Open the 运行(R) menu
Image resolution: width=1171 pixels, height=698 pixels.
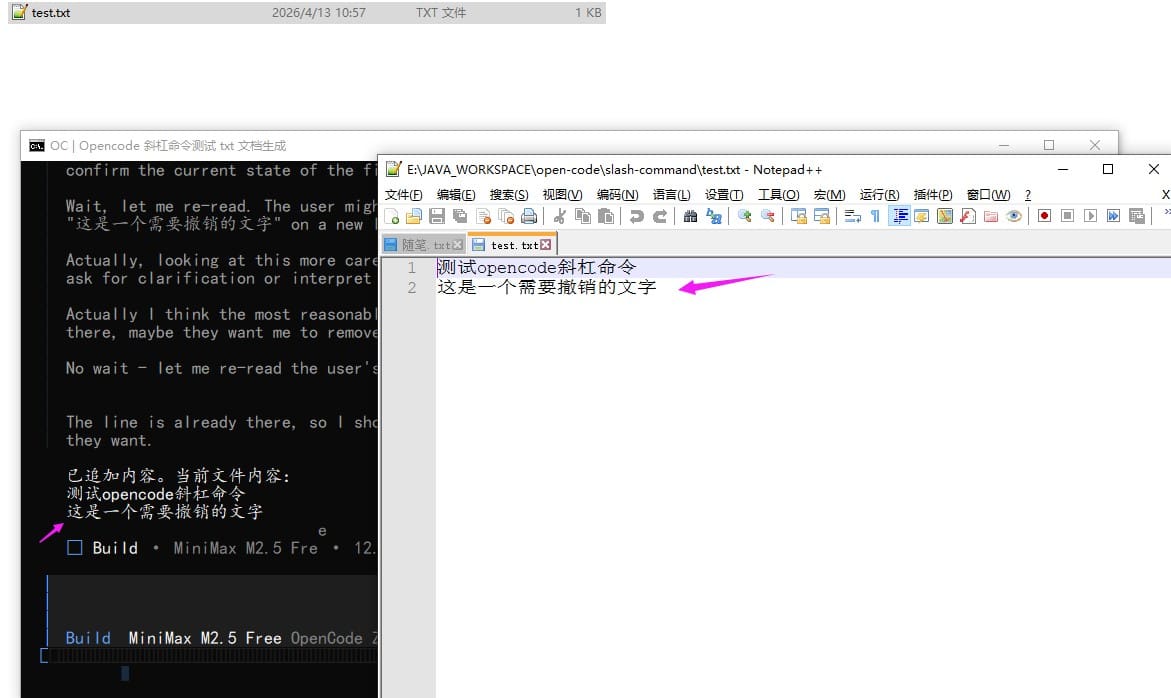point(880,195)
